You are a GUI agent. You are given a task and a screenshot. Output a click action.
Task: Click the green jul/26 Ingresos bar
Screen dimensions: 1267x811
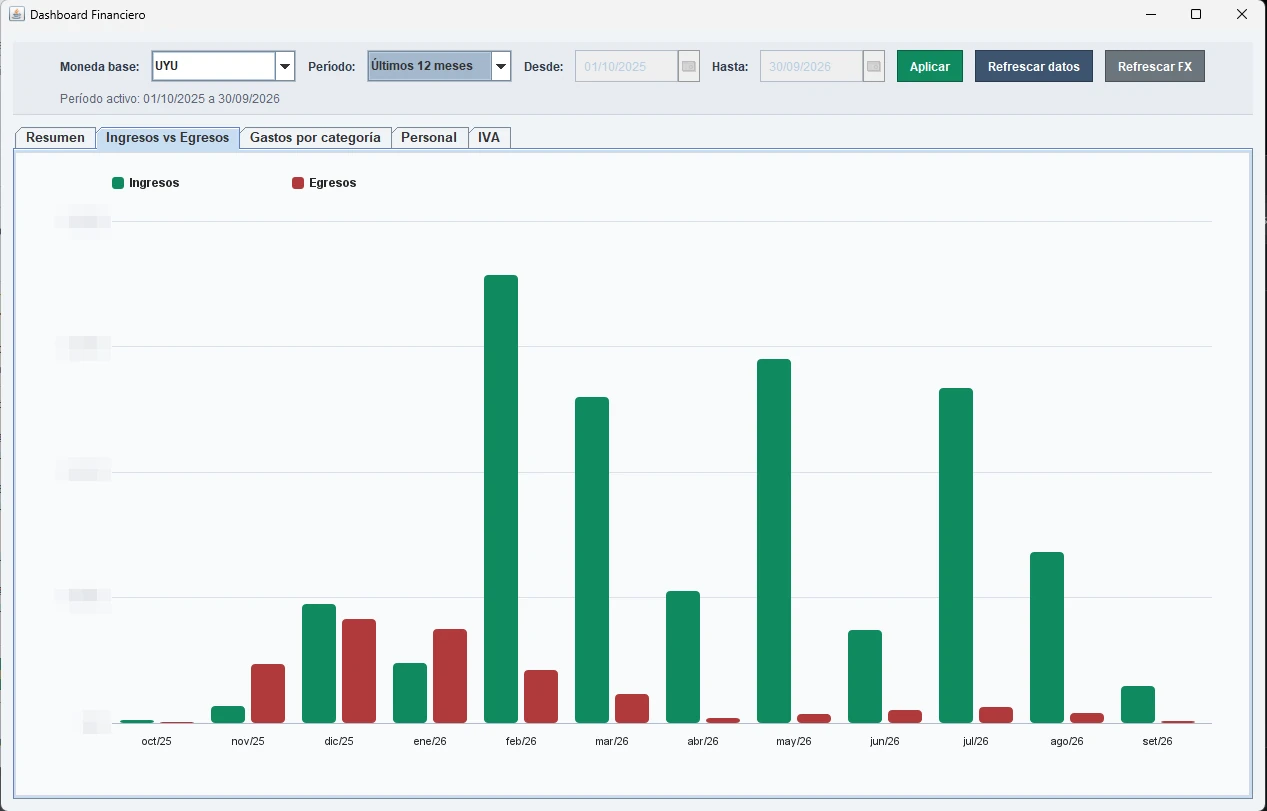tap(956, 555)
